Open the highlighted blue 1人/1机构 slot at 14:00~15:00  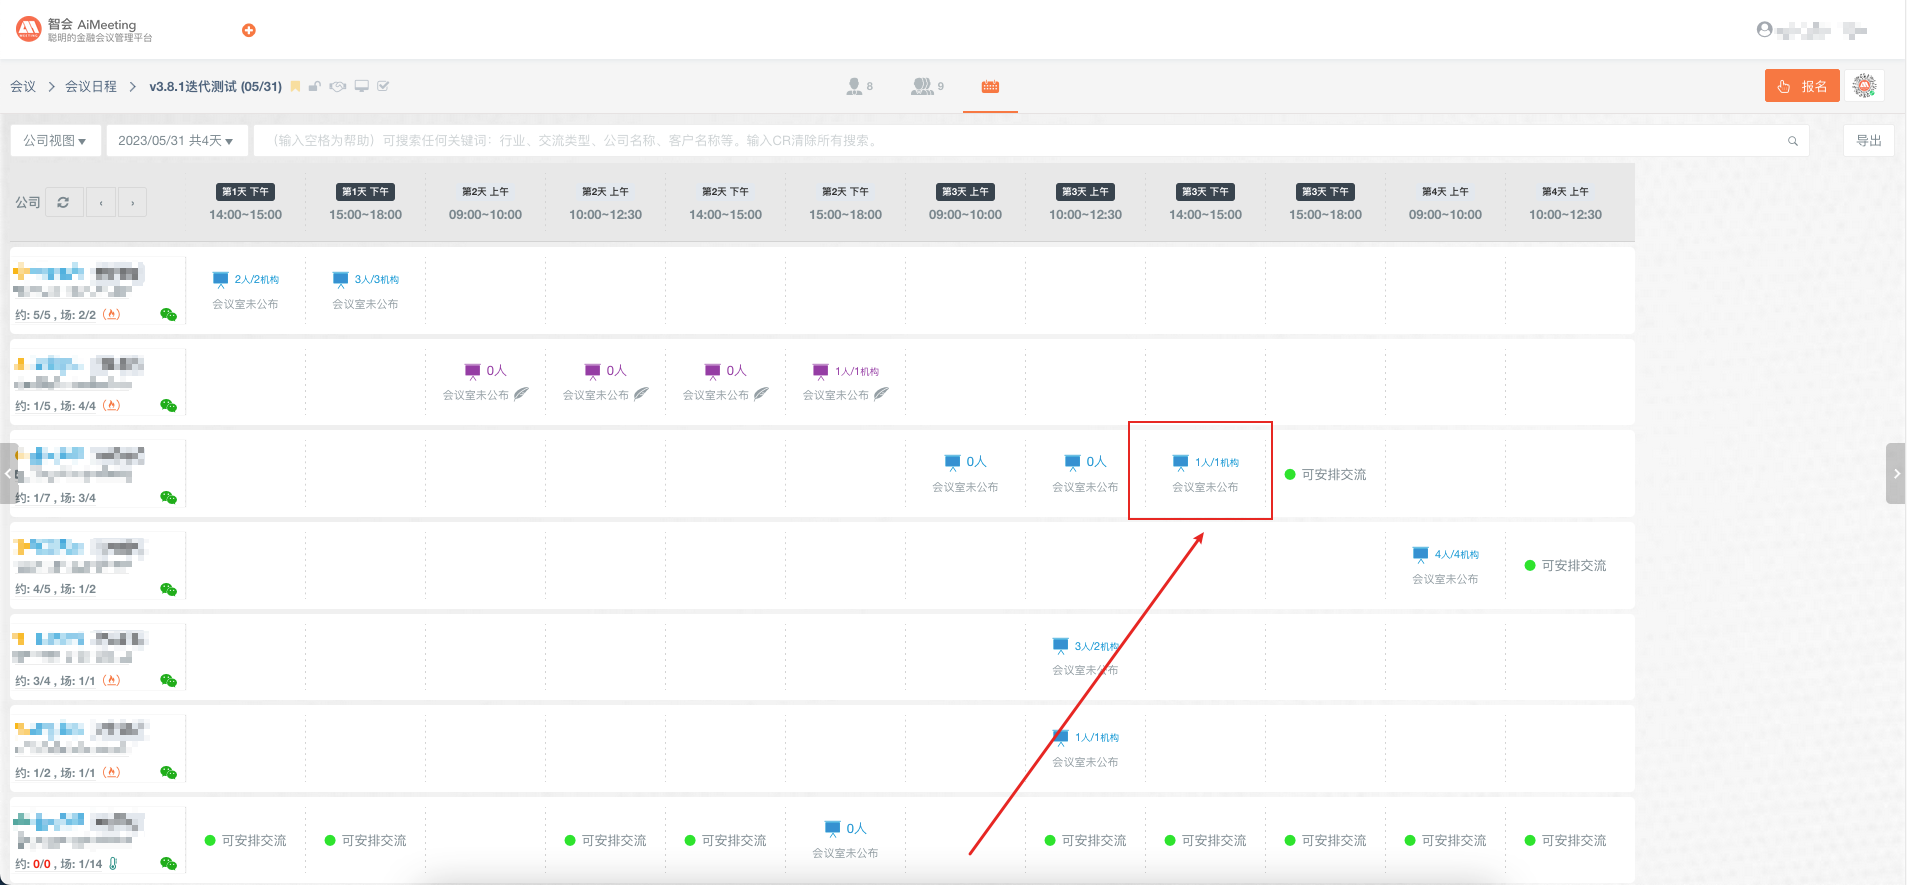point(1205,473)
